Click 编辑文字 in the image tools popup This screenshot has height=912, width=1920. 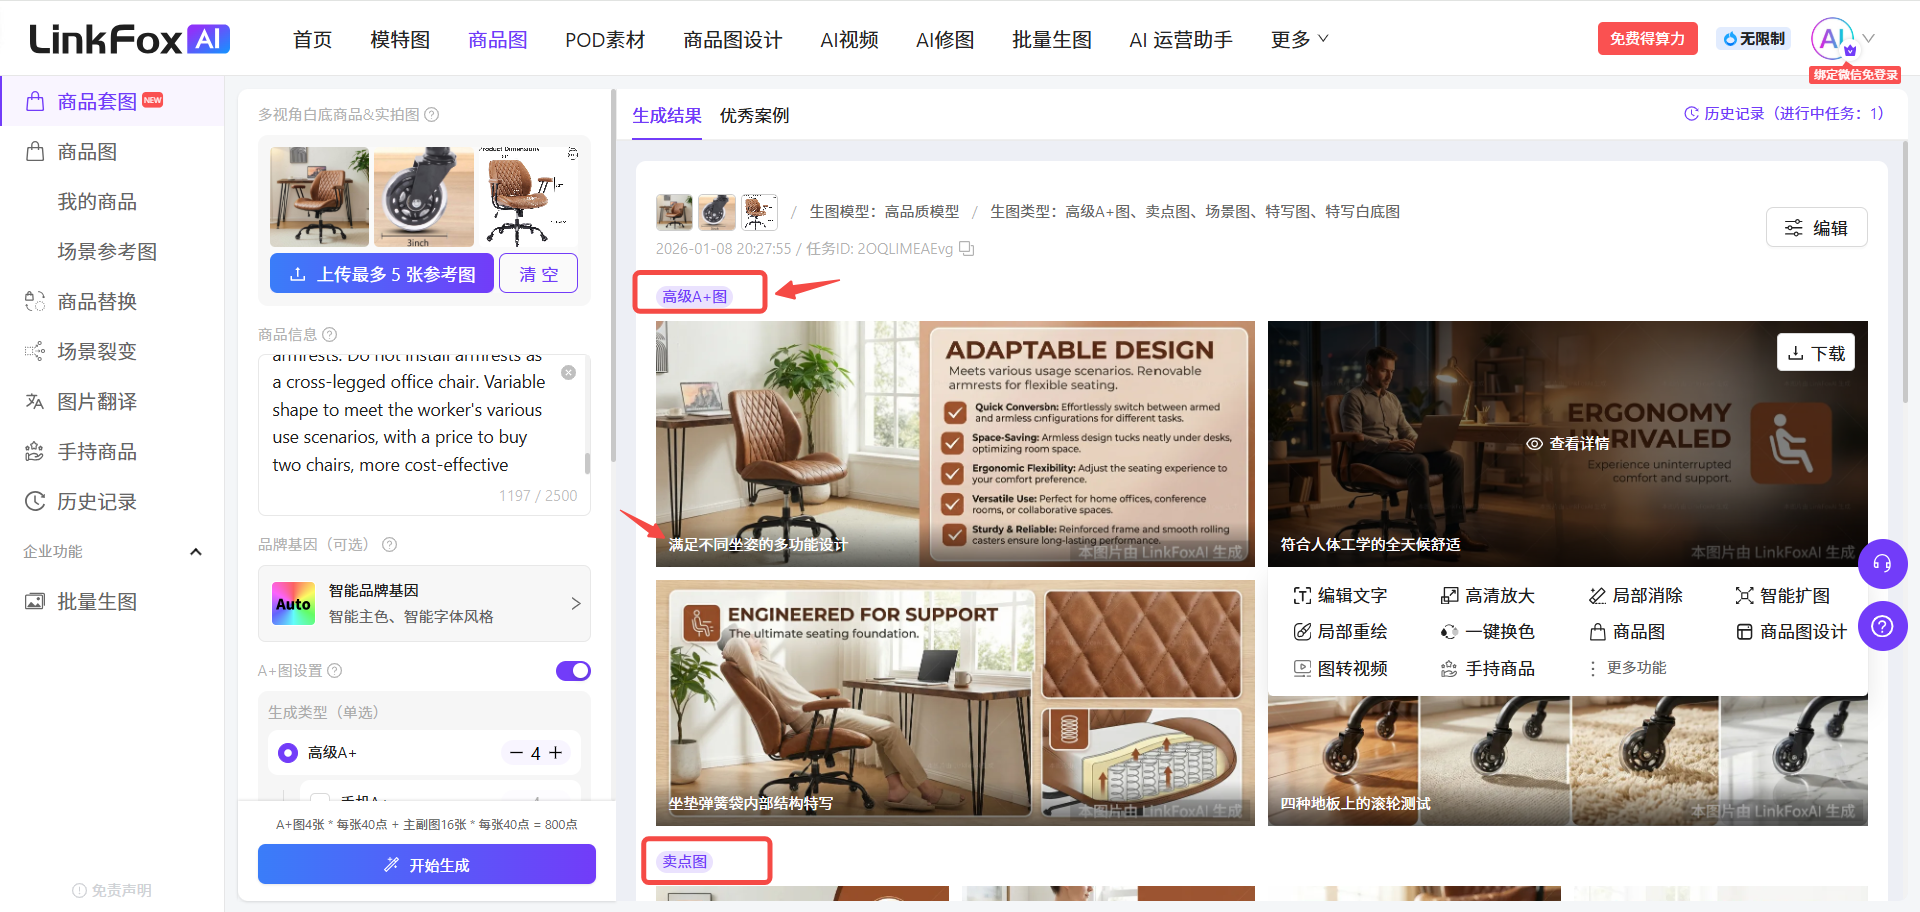(1340, 595)
